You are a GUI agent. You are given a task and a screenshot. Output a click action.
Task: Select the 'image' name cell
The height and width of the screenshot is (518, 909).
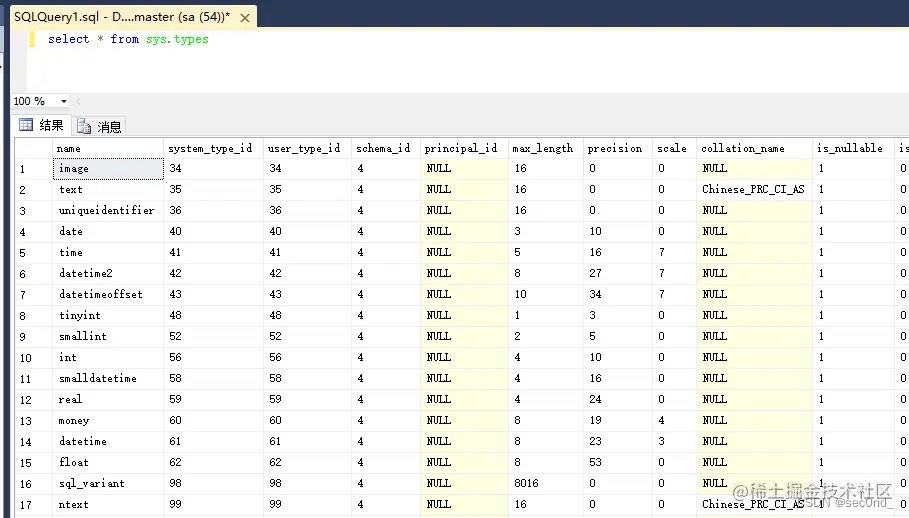(108, 169)
